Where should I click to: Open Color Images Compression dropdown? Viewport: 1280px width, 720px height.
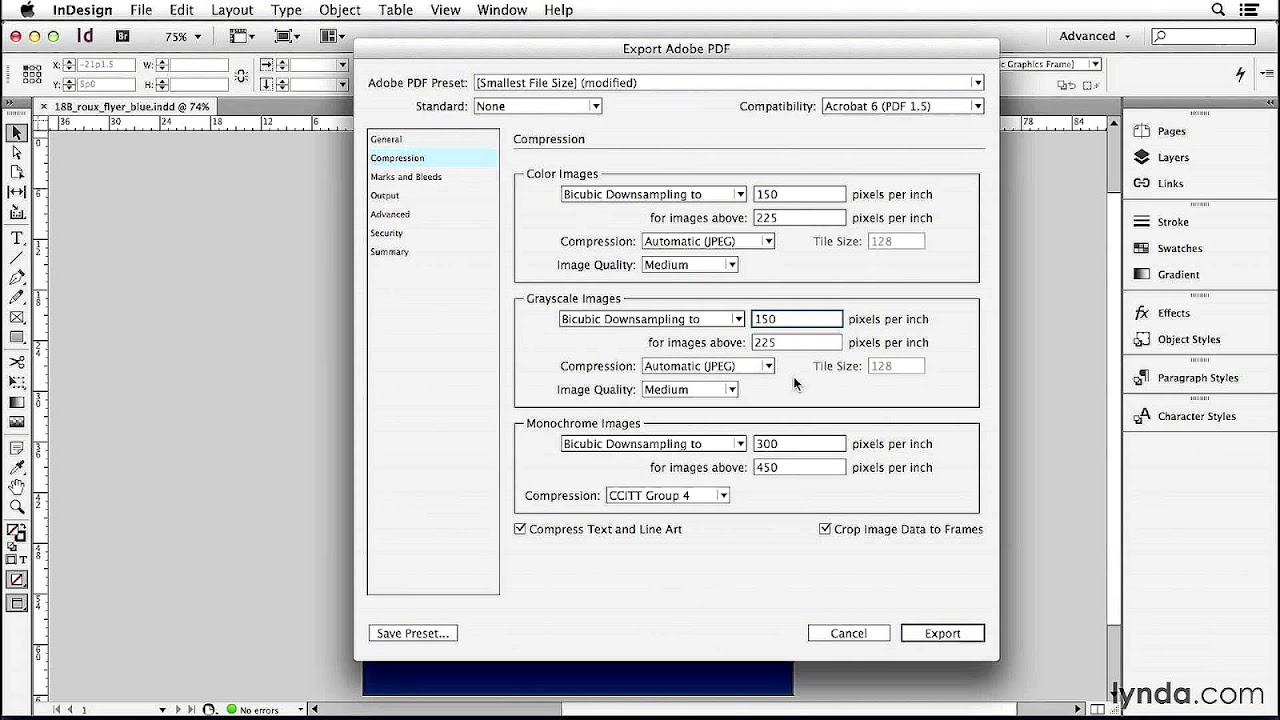click(x=708, y=241)
